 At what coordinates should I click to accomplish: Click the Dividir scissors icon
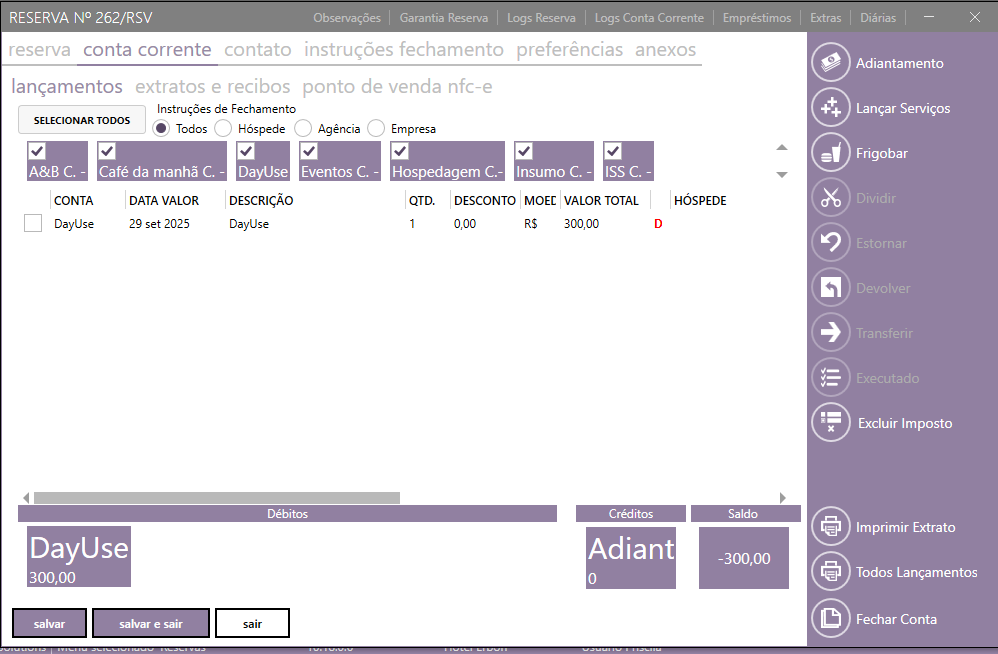(830, 198)
